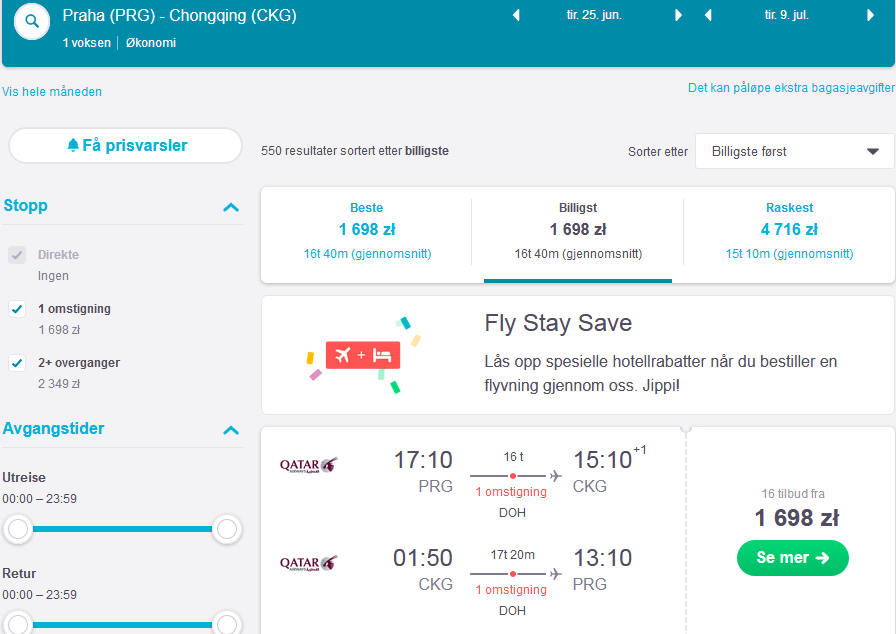Click the Utreise slider right handle

click(x=227, y=529)
